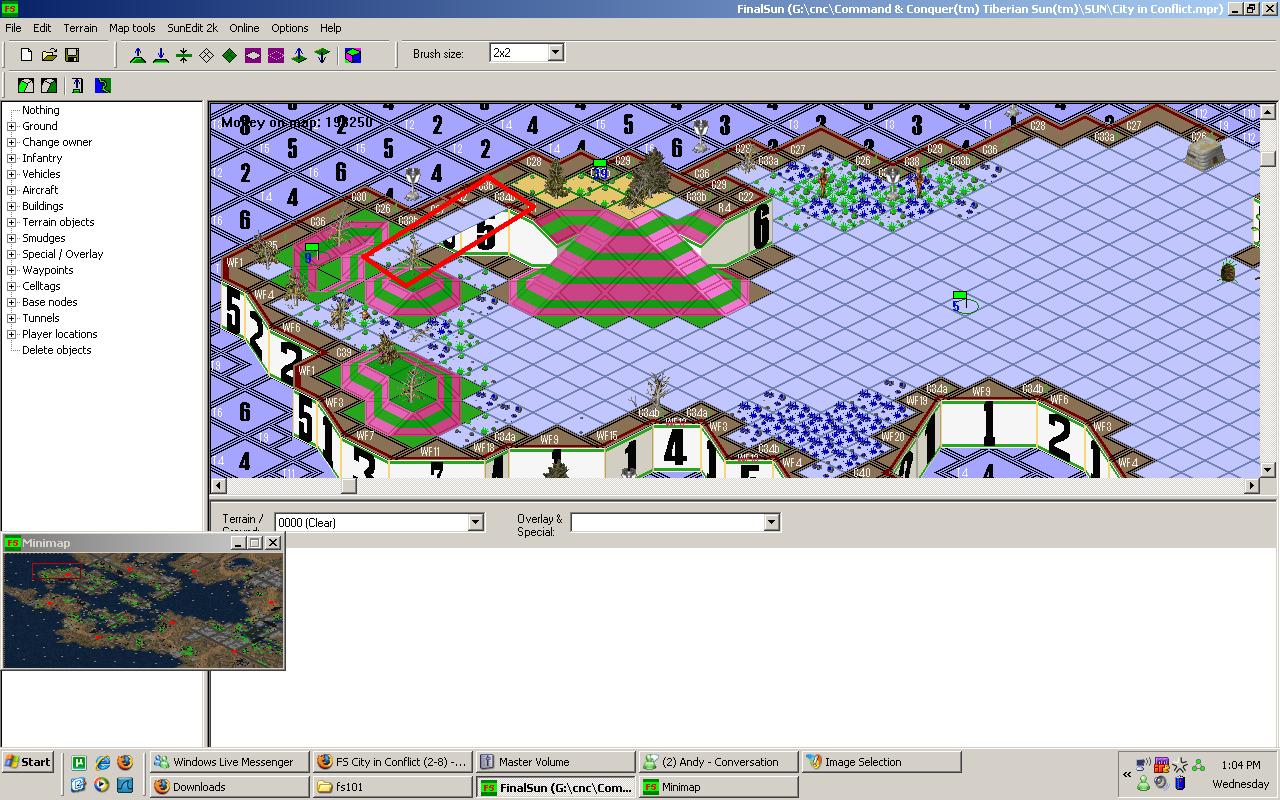Expand the Terrain objects tree node
The width and height of the screenshot is (1280, 800).
point(12,222)
